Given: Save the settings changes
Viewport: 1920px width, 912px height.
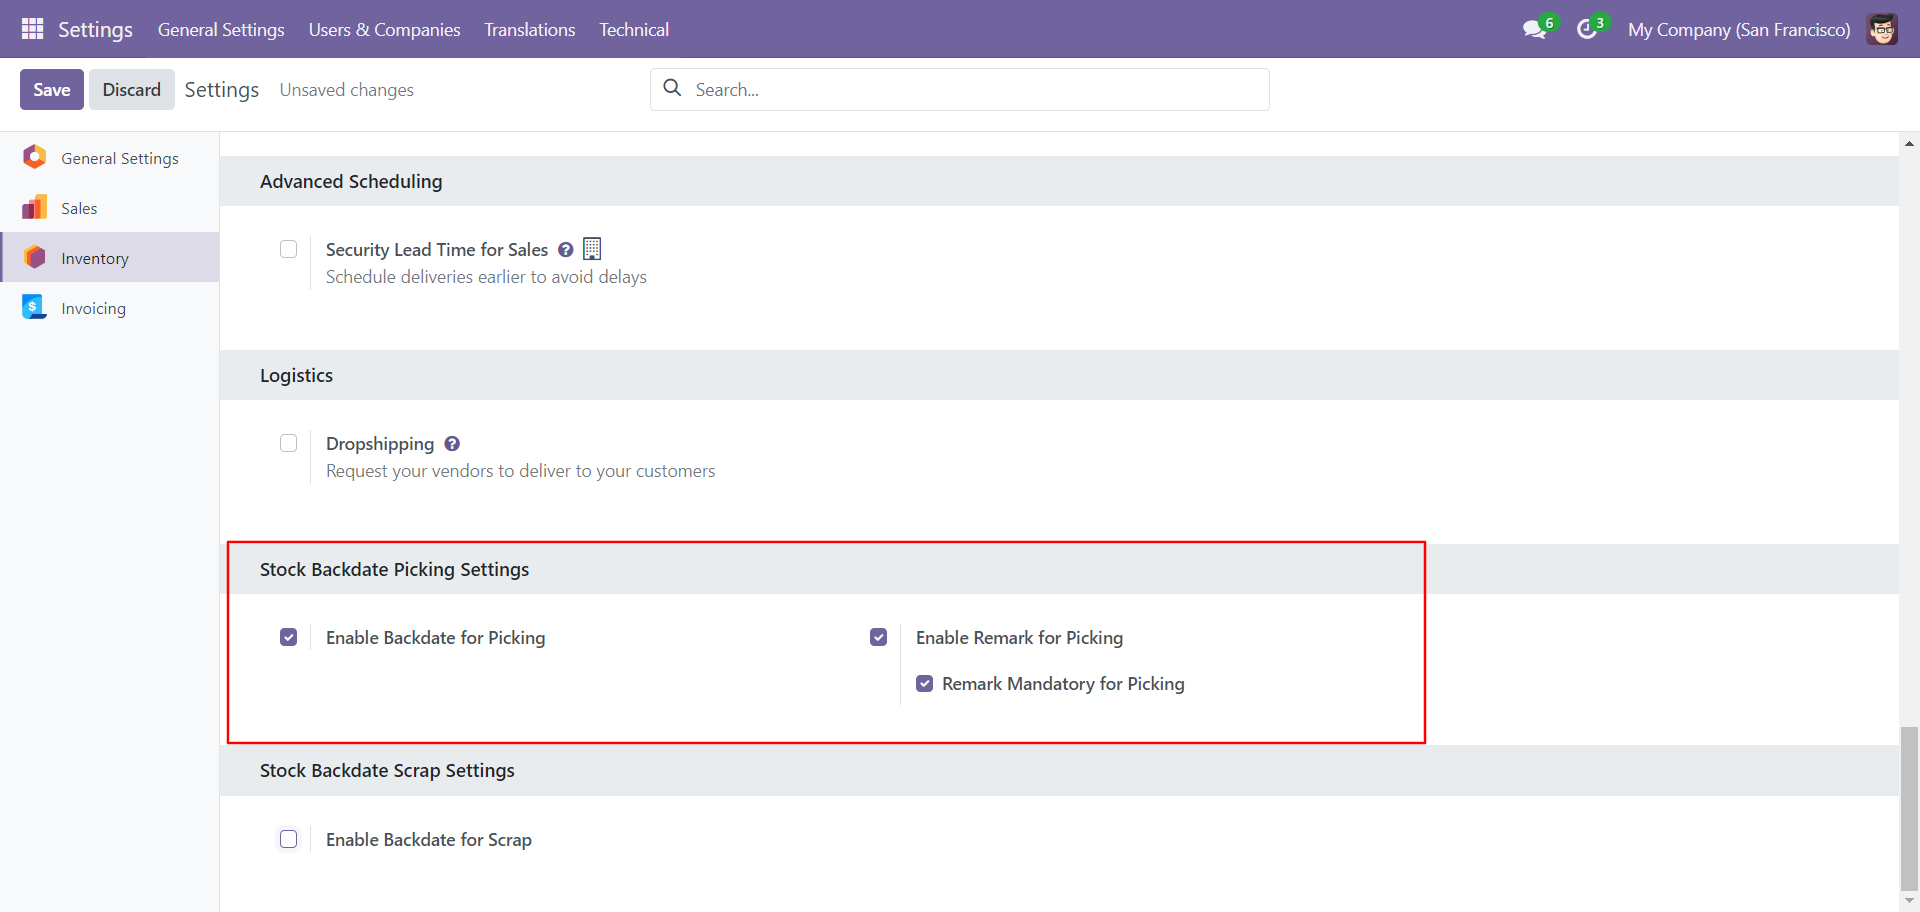Looking at the screenshot, I should [52, 89].
